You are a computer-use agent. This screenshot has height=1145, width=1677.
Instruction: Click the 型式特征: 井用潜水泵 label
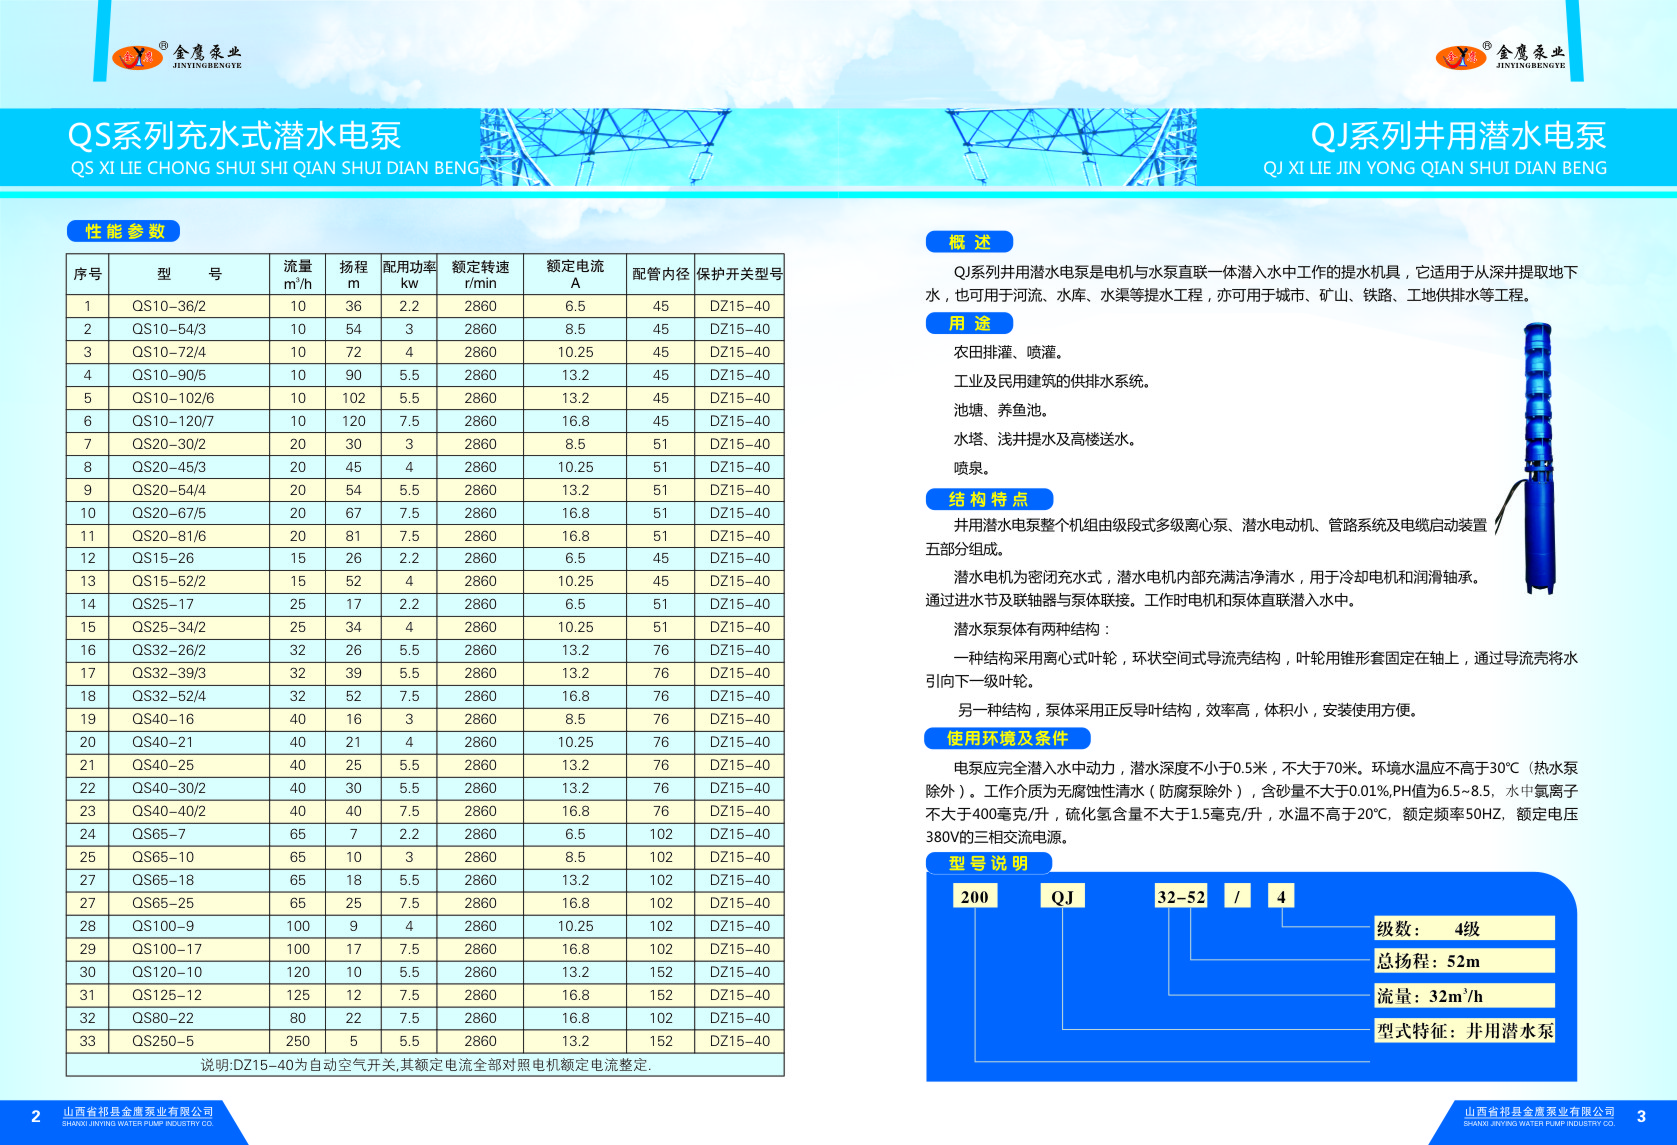click(x=1465, y=1030)
